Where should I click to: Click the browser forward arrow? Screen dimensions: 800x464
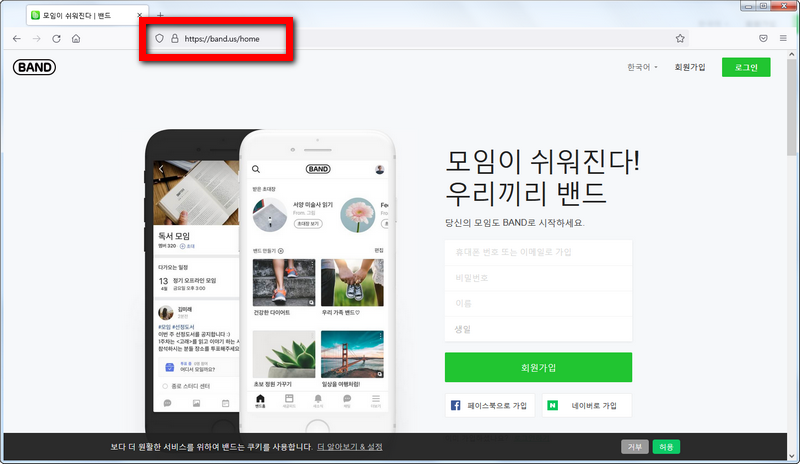click(x=36, y=39)
